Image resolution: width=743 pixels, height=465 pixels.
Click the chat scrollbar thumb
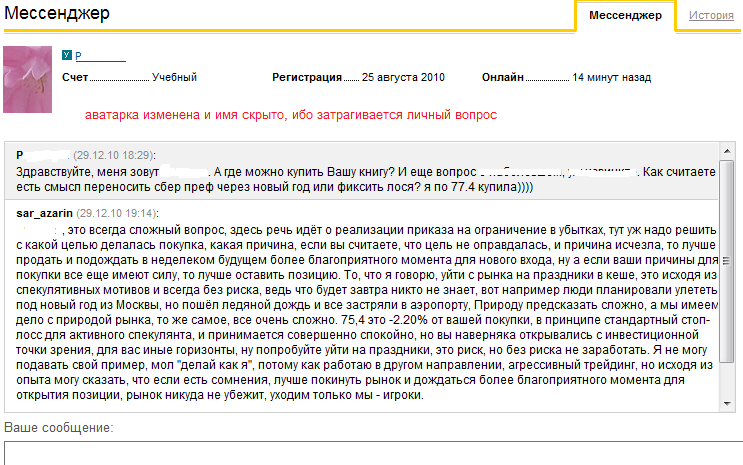(x=727, y=261)
